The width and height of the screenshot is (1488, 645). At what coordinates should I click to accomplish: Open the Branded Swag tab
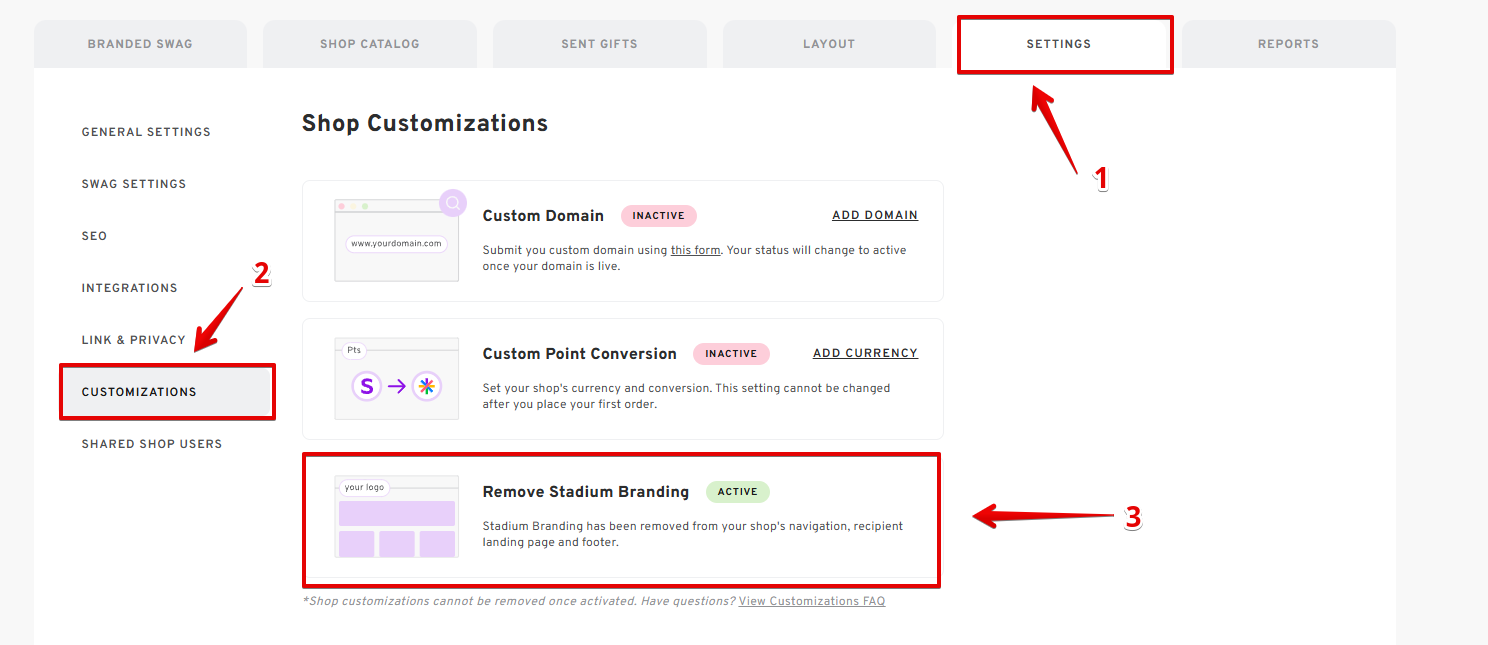pos(140,44)
